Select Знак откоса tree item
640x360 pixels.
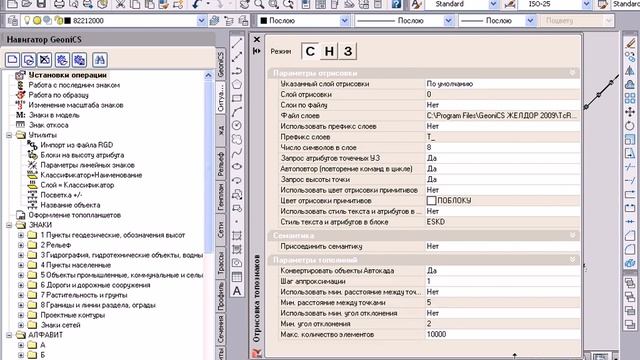tap(48, 125)
